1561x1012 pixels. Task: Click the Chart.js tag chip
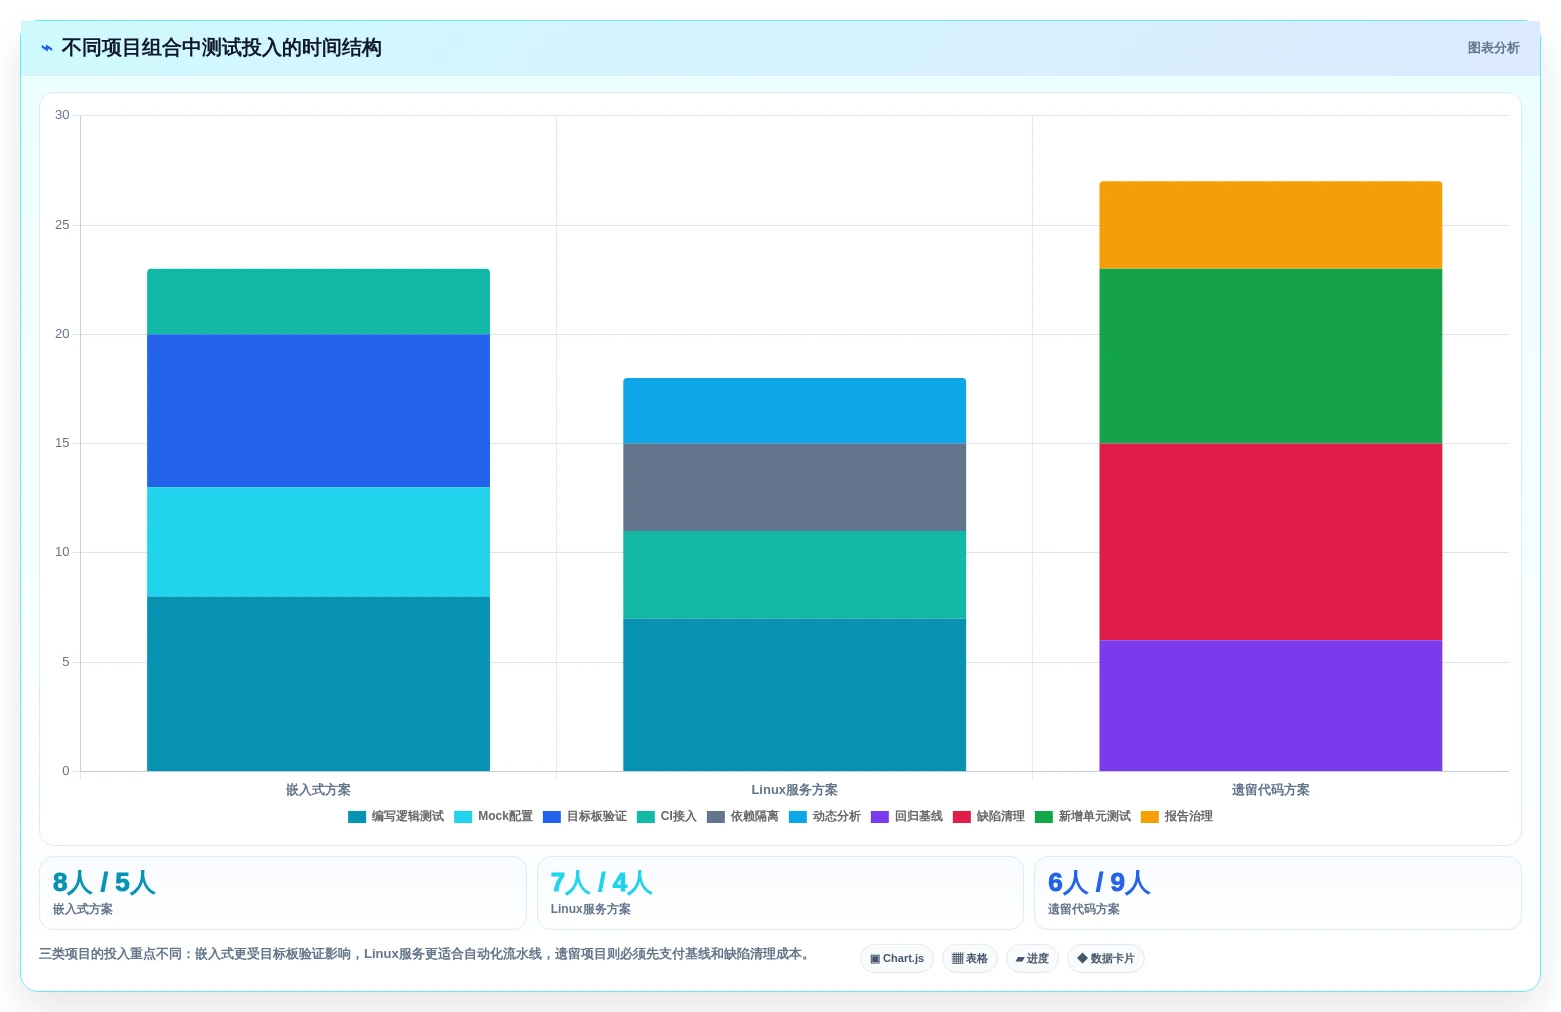tap(897, 959)
